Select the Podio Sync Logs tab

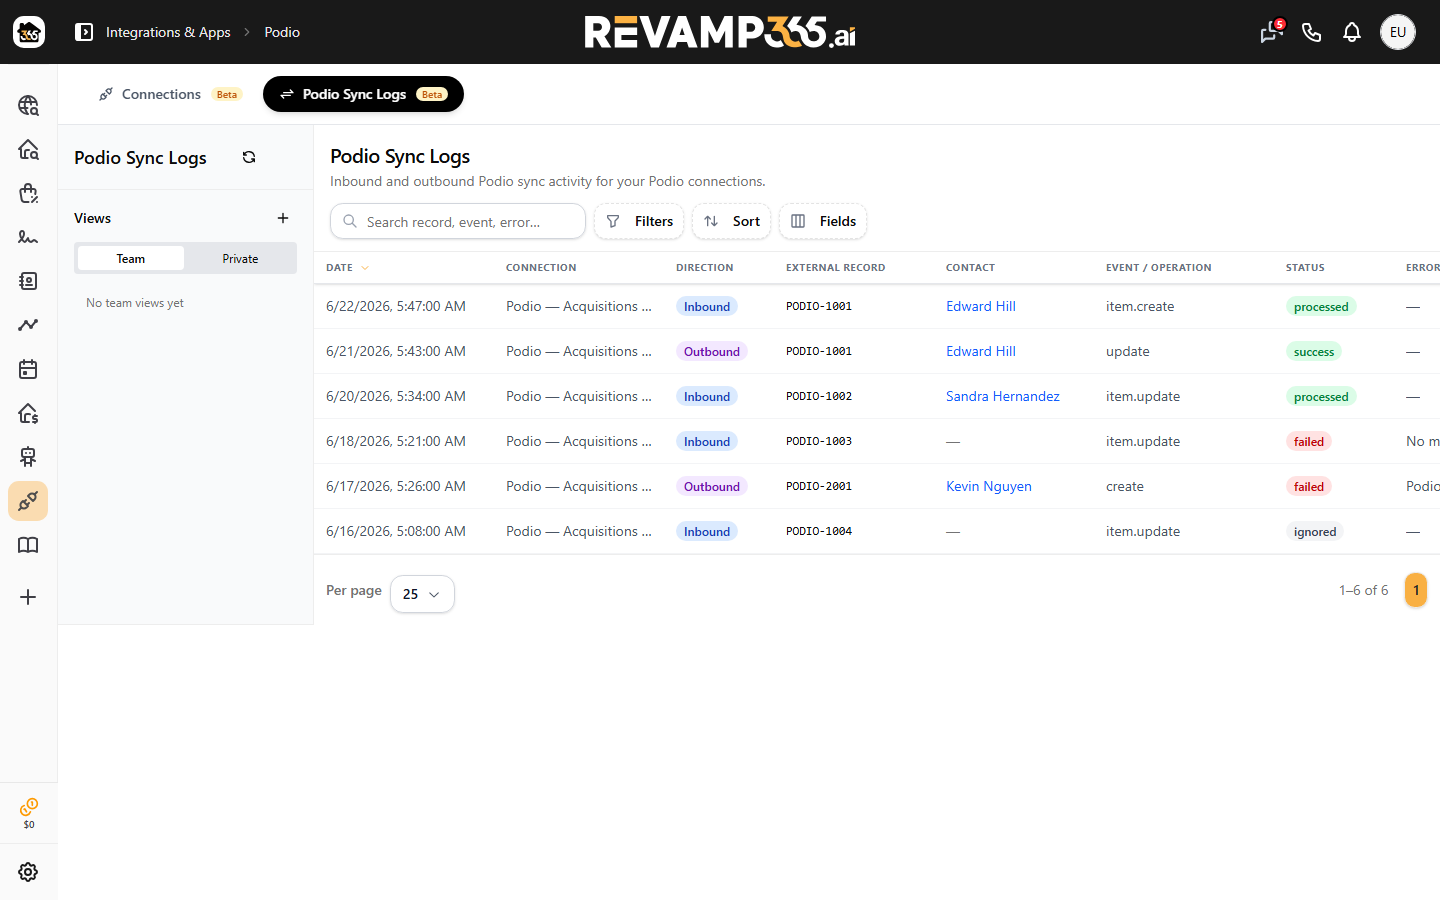(x=363, y=94)
